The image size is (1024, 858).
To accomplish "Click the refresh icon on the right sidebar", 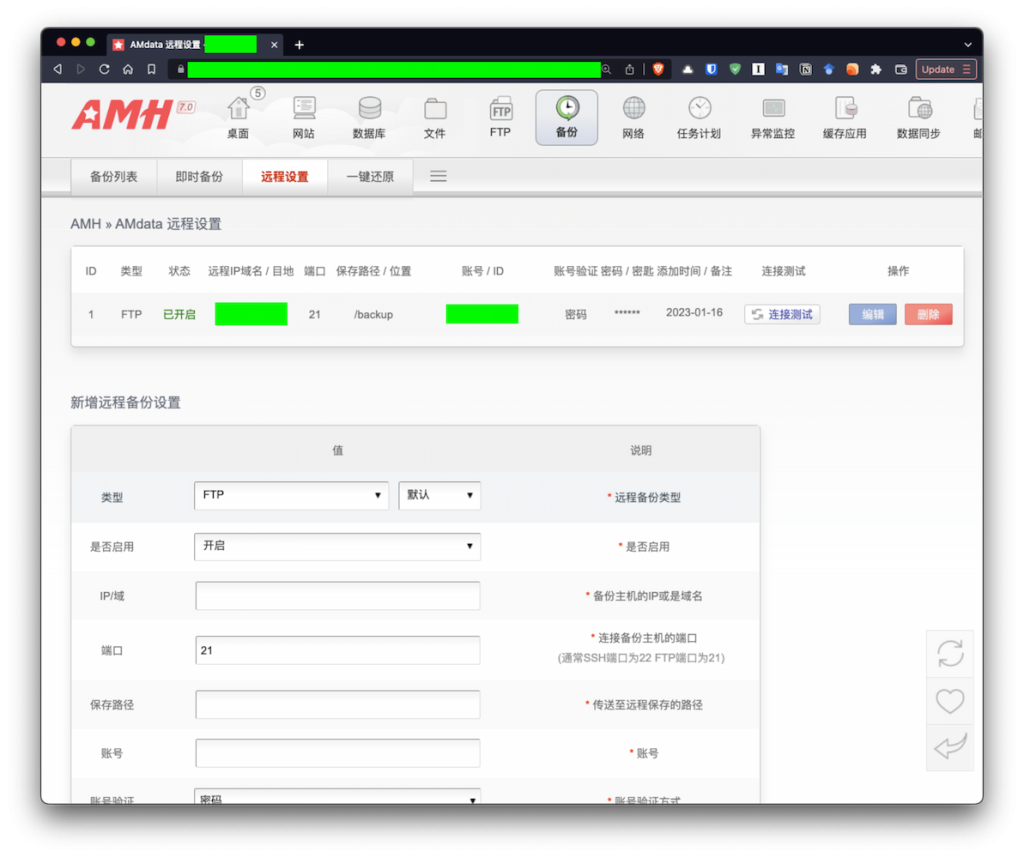I will [950, 653].
